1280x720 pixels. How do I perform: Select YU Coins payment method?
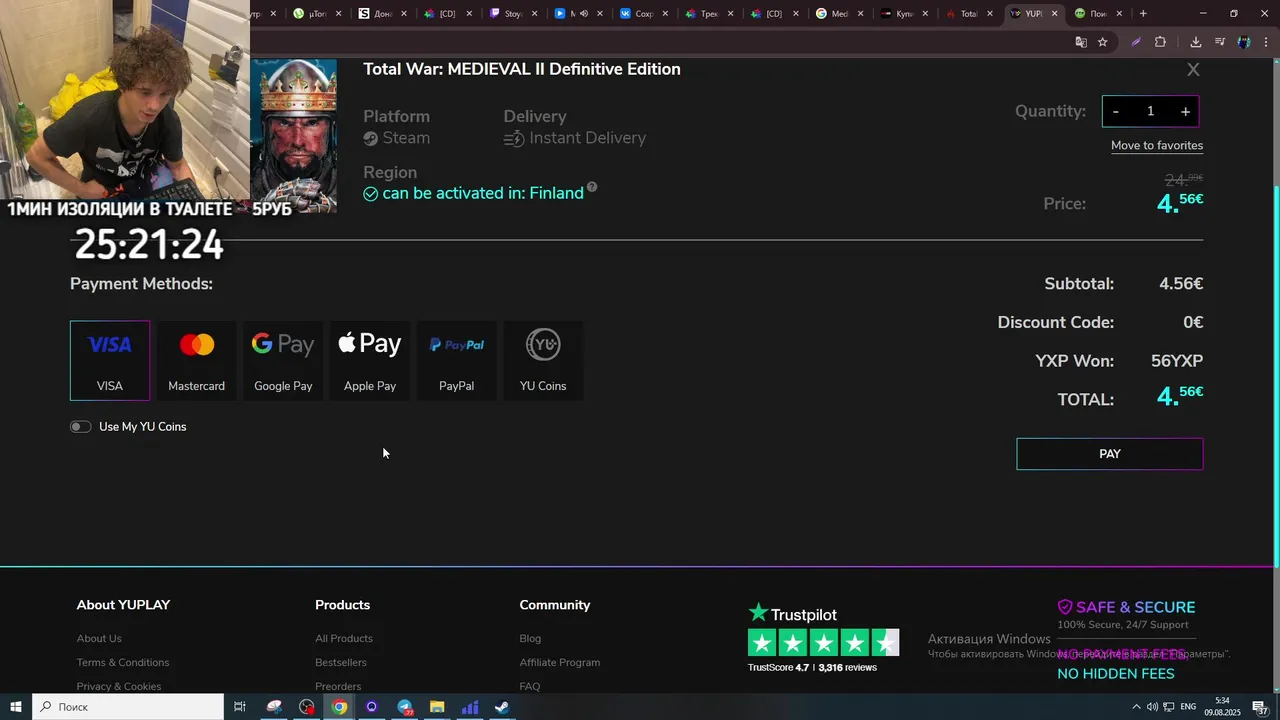pos(543,360)
